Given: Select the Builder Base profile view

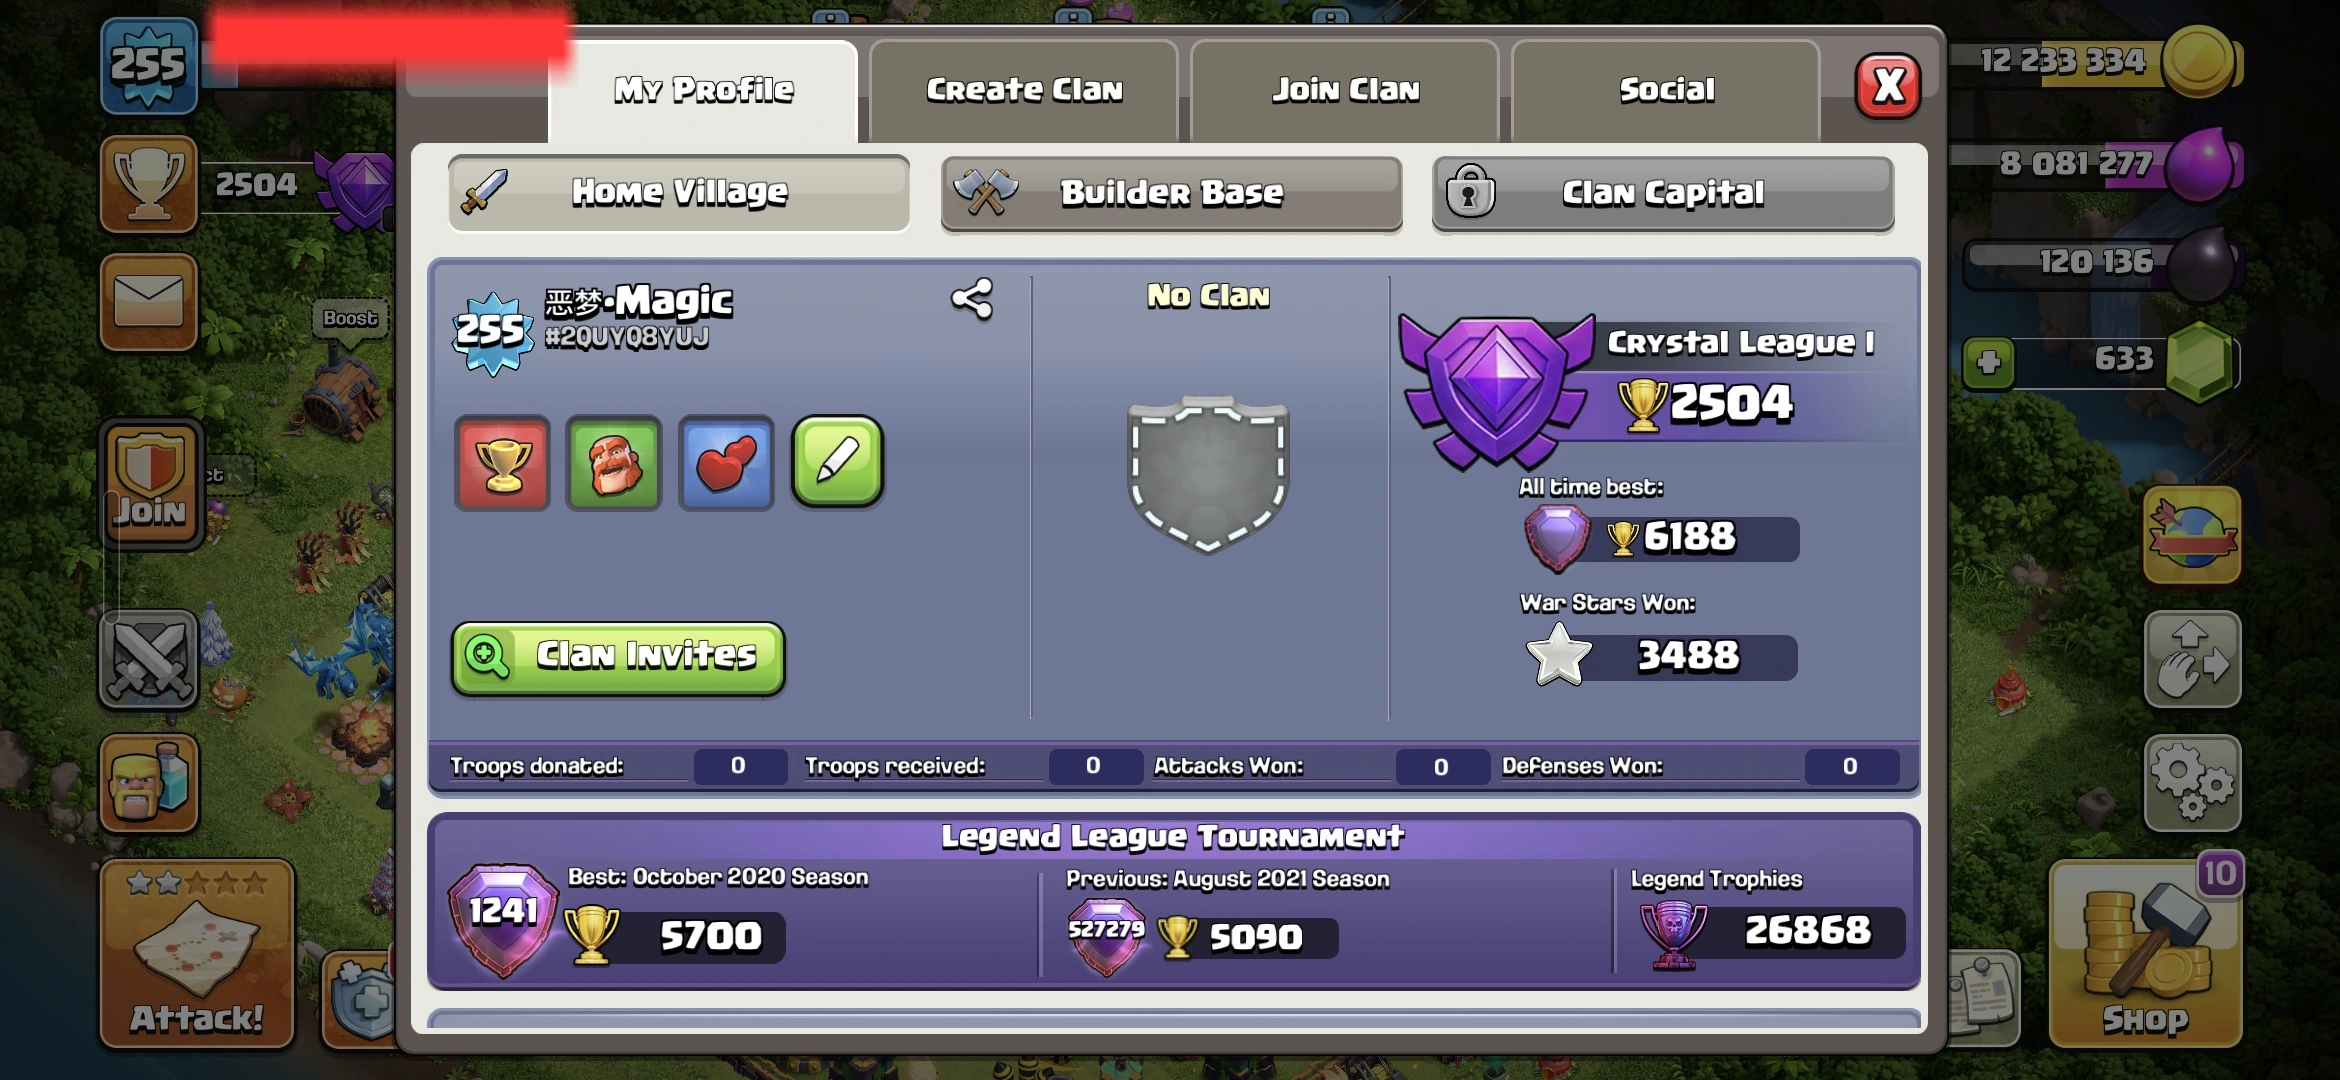Looking at the screenshot, I should click(x=1171, y=193).
